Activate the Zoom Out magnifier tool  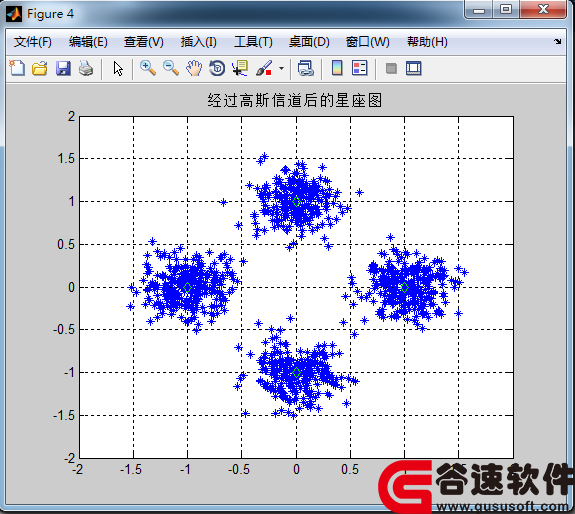(x=171, y=68)
